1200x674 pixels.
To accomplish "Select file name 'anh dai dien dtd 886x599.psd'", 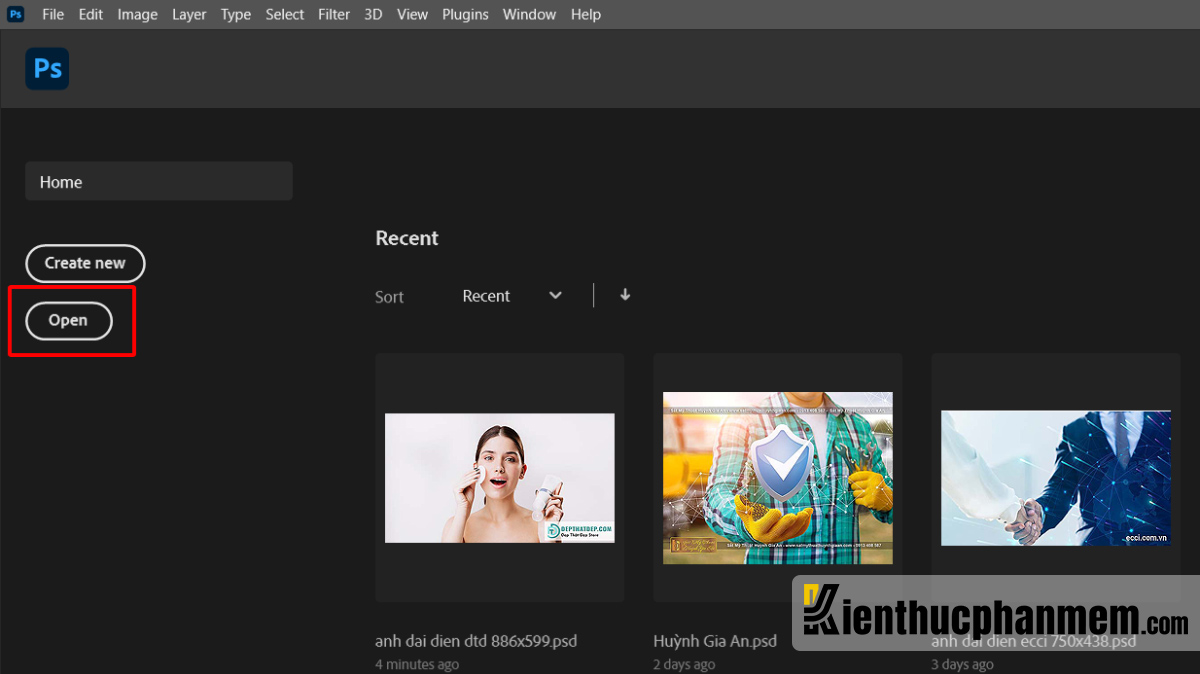I will [476, 641].
